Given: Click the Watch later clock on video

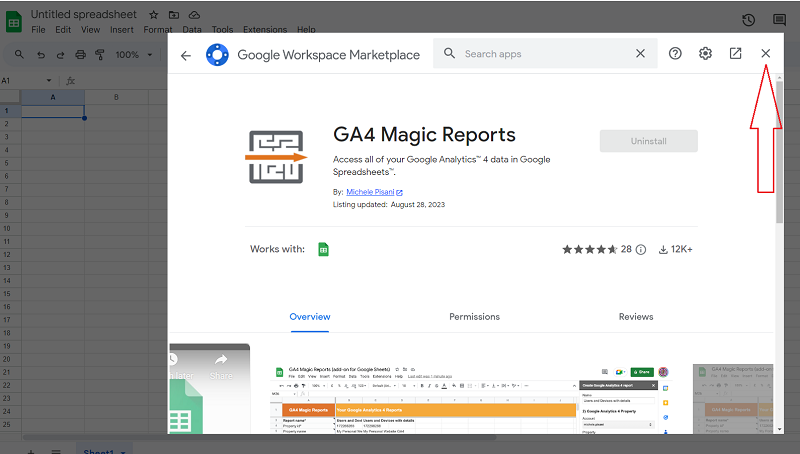Looking at the screenshot, I should [173, 359].
